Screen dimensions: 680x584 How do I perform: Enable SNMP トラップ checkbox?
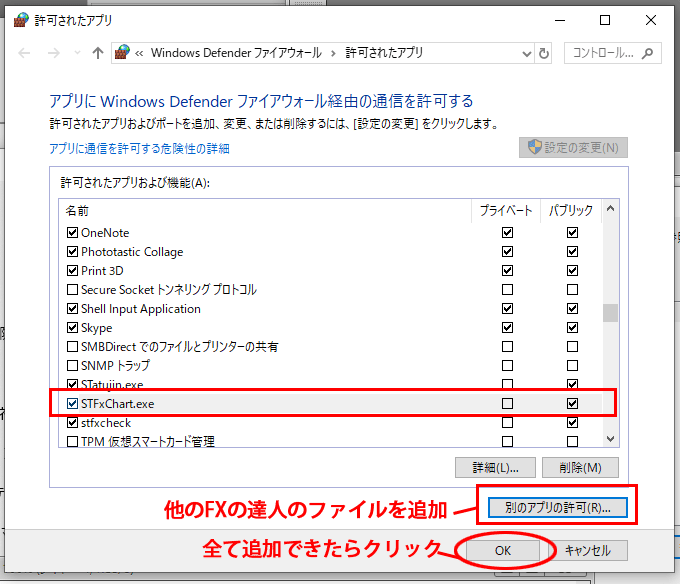tap(72, 365)
